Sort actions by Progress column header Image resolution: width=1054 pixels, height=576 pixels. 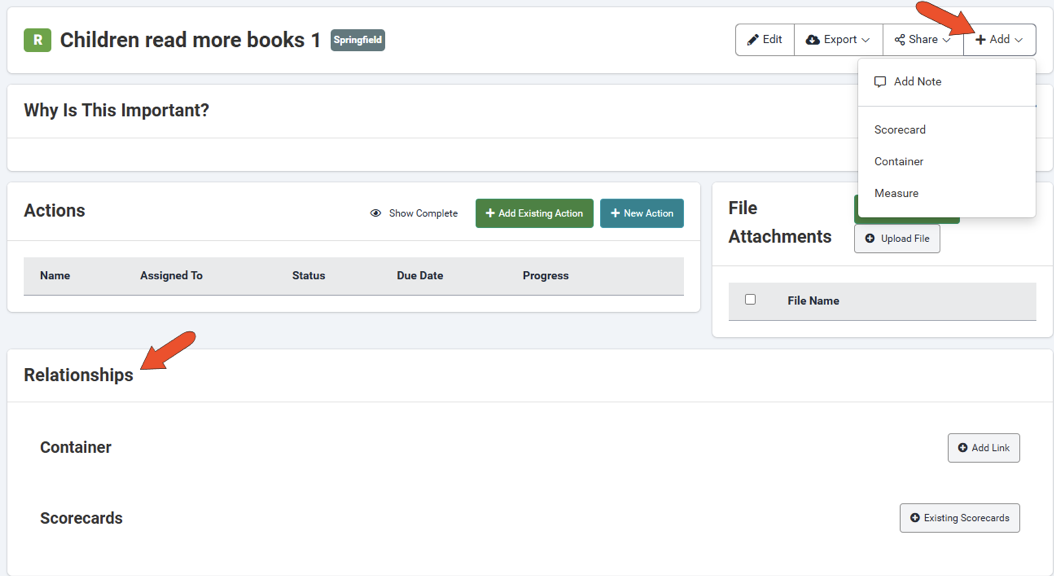[545, 276]
